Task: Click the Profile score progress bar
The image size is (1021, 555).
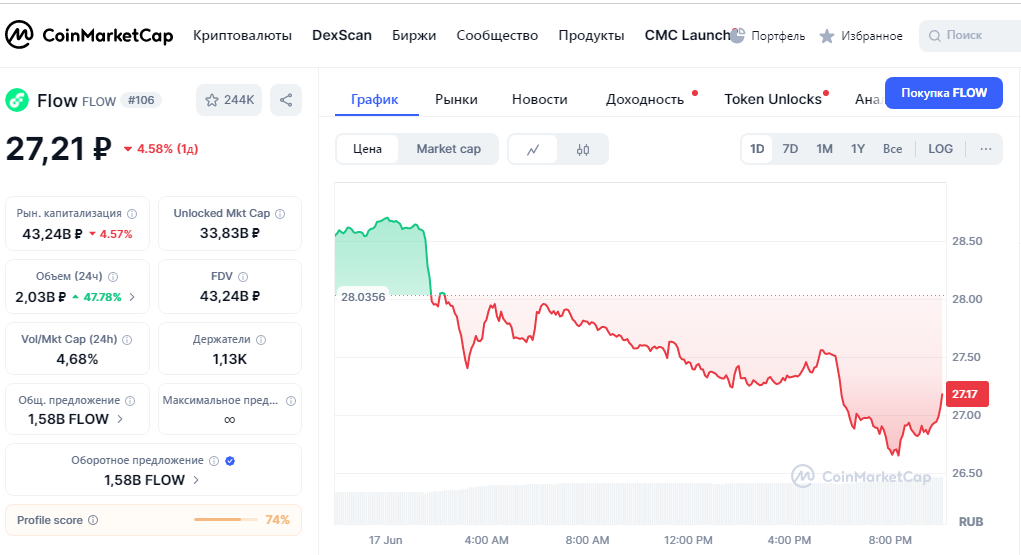Action: [225, 520]
